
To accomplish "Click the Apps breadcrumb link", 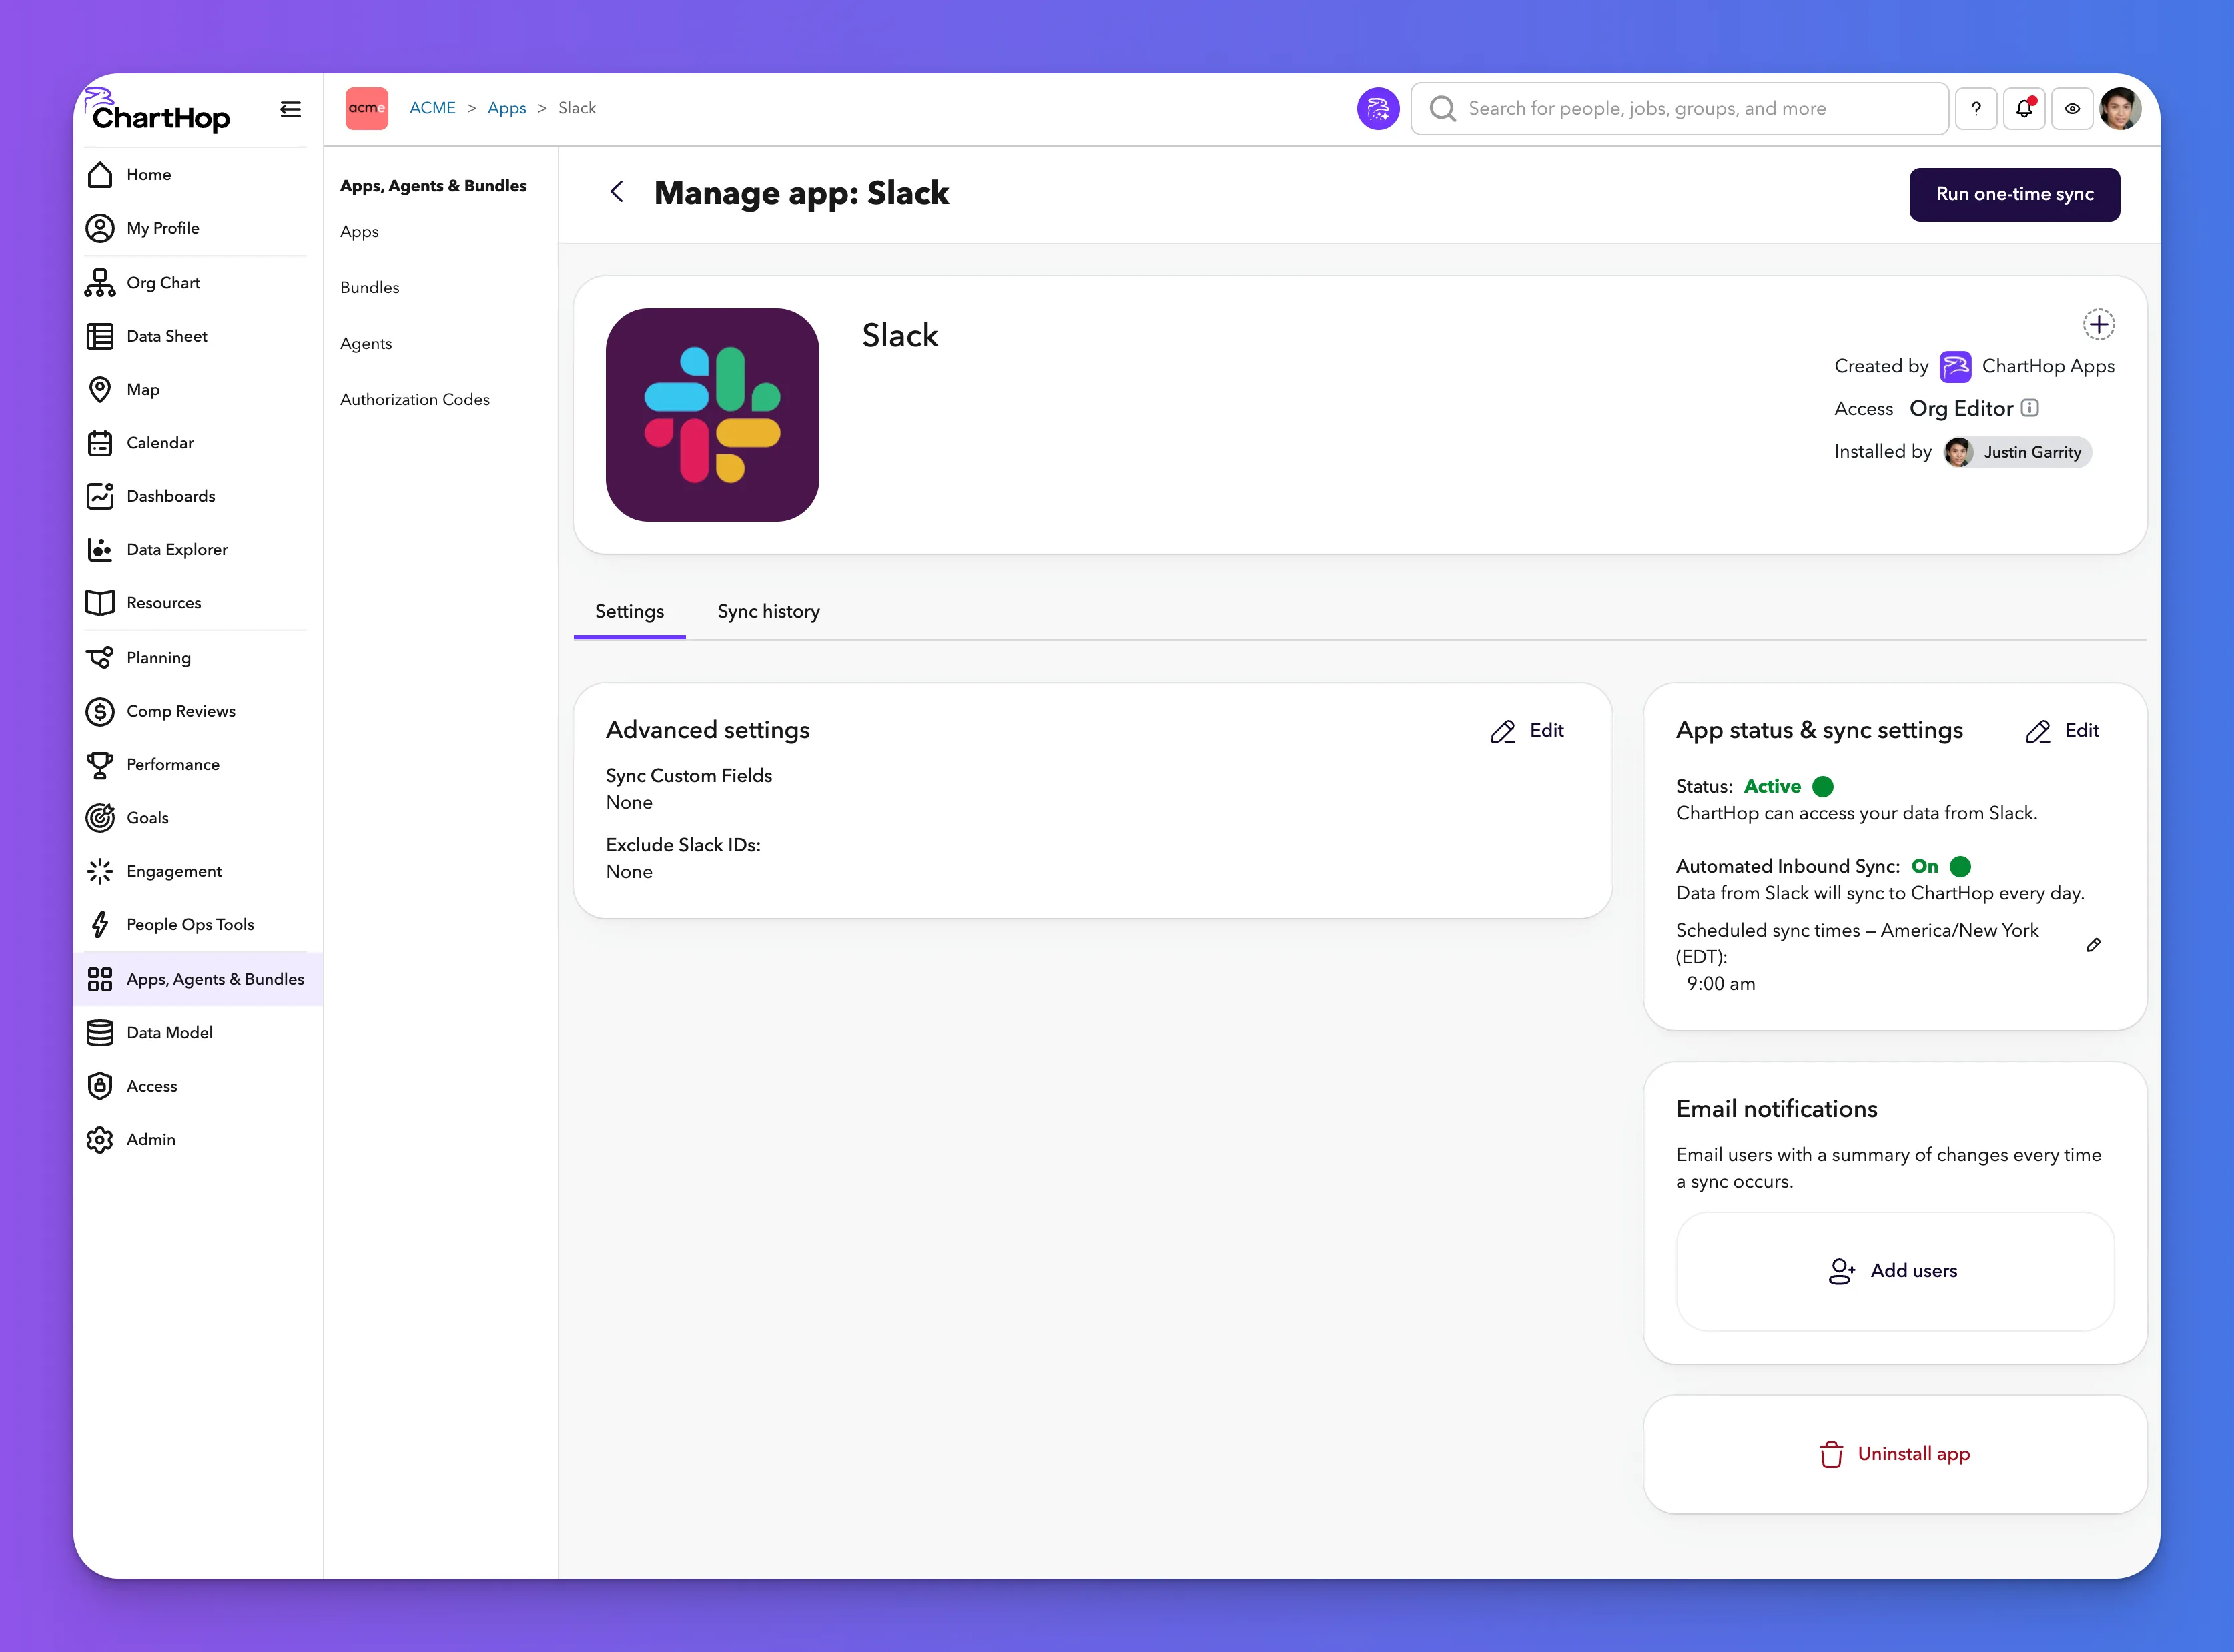I will [x=506, y=108].
